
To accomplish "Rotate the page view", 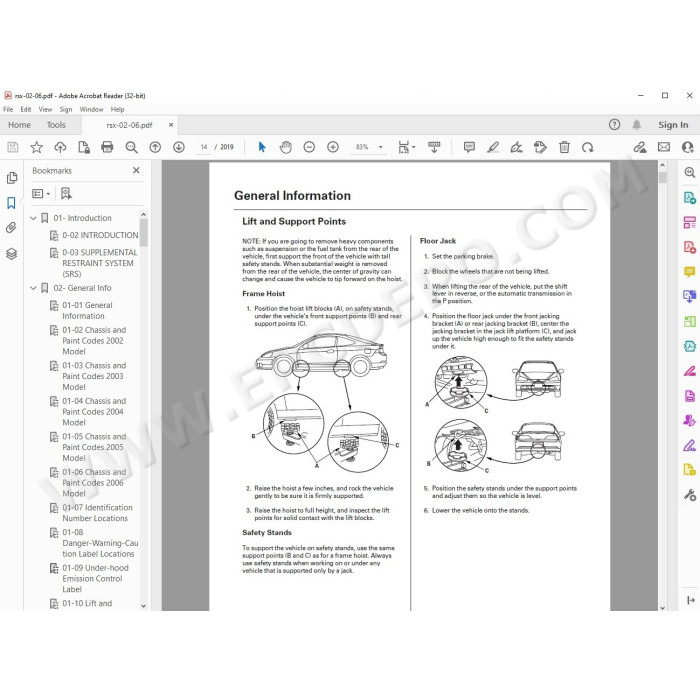I will point(588,147).
